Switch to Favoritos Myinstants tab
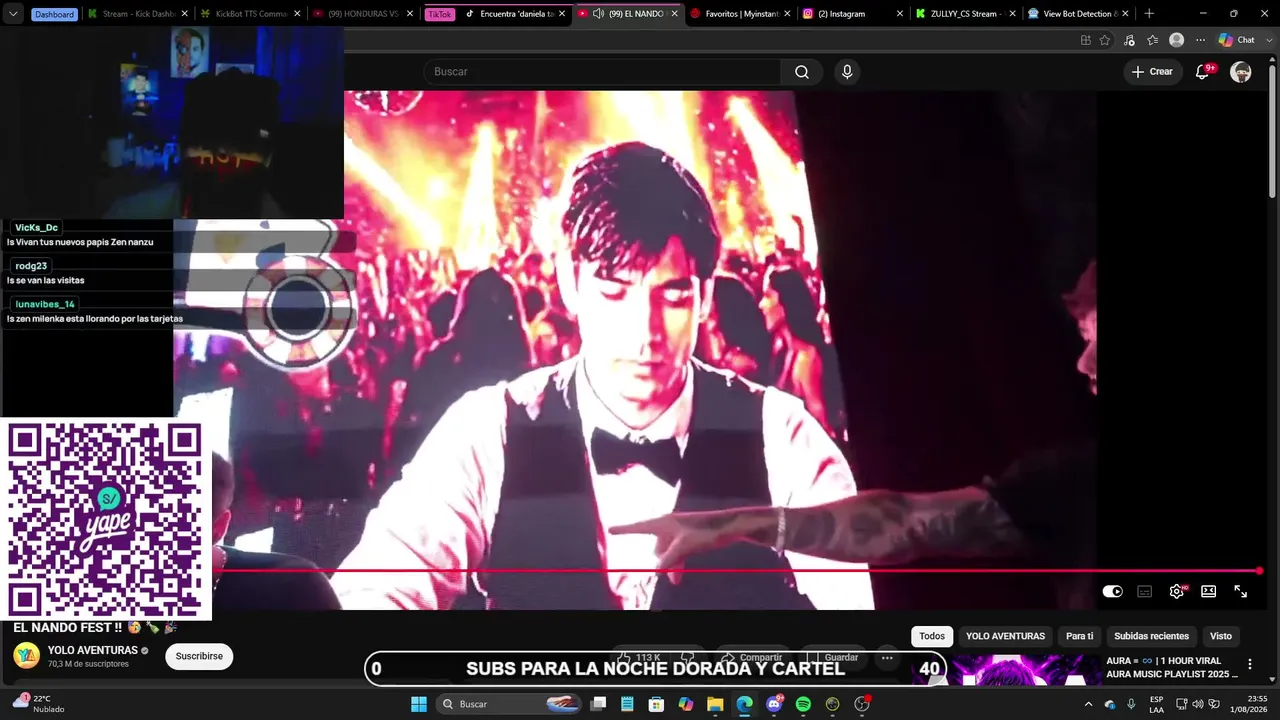Viewport: 1280px width, 720px height. click(740, 14)
